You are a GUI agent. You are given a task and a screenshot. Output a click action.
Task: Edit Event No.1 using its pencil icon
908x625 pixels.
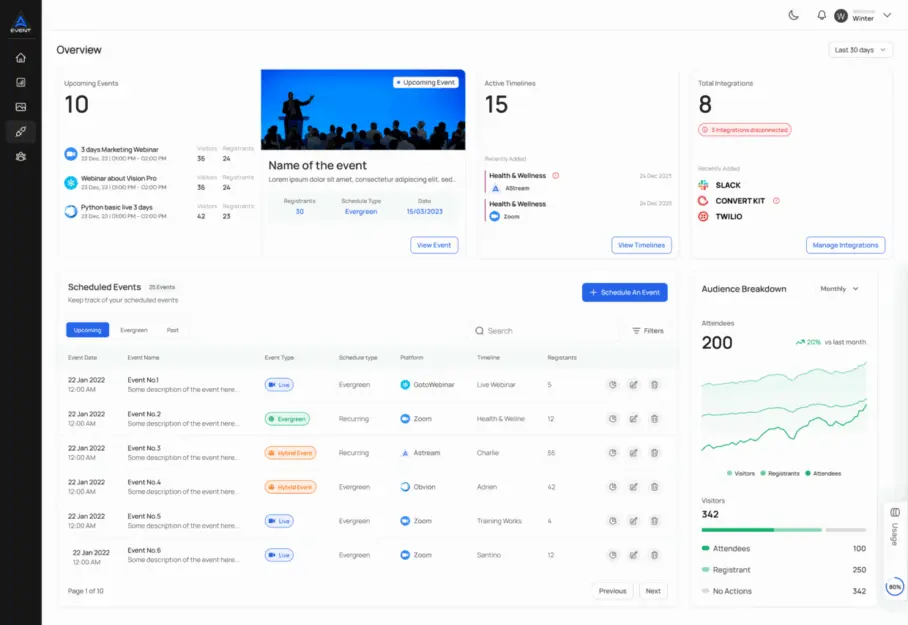pos(632,384)
